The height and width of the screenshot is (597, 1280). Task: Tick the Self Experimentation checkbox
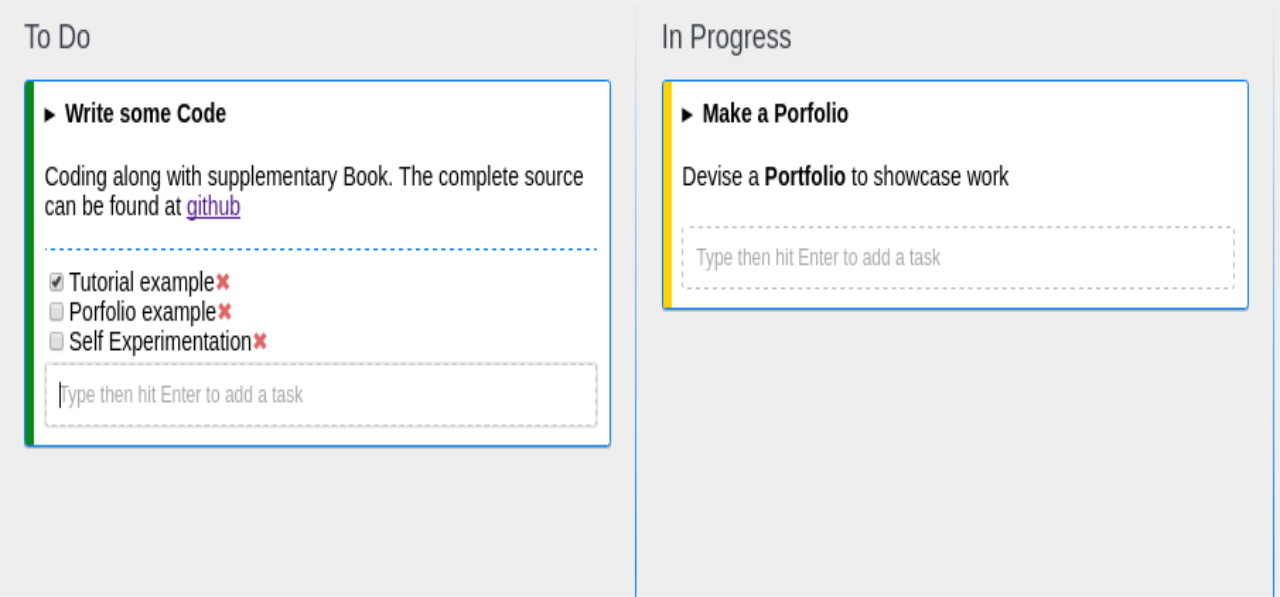click(57, 342)
